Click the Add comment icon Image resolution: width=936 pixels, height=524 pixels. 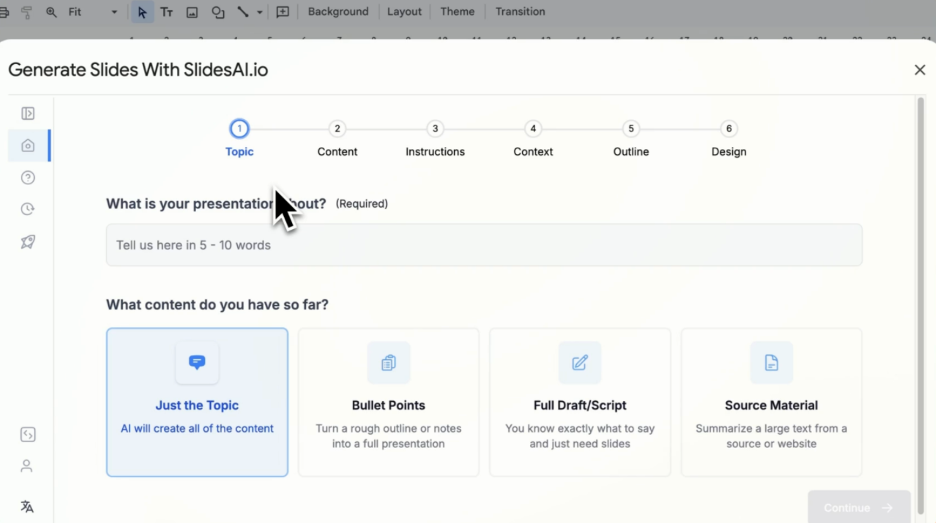[x=283, y=12]
